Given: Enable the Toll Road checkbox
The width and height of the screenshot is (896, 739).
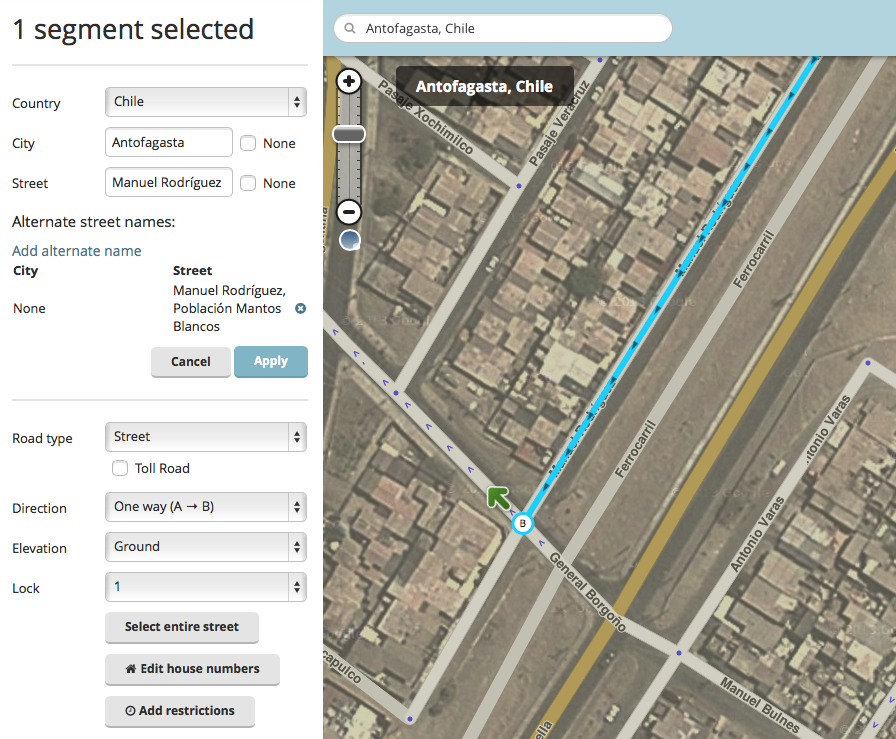Looking at the screenshot, I should [x=120, y=468].
